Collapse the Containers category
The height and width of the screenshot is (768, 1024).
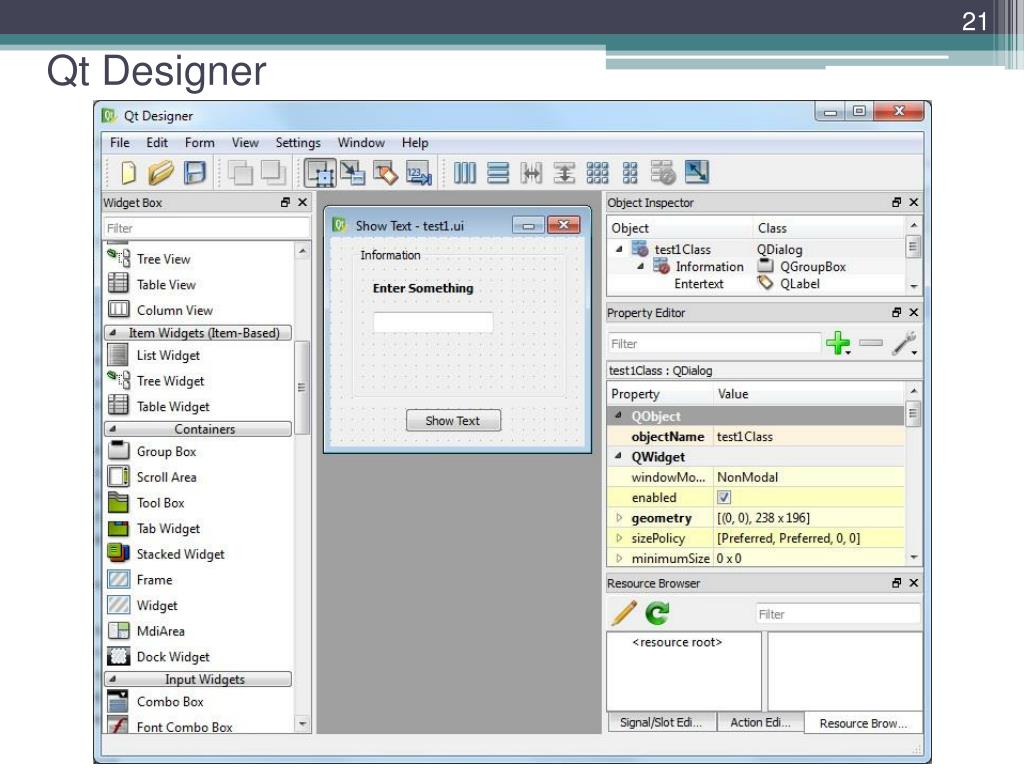pyautogui.click(x=112, y=429)
